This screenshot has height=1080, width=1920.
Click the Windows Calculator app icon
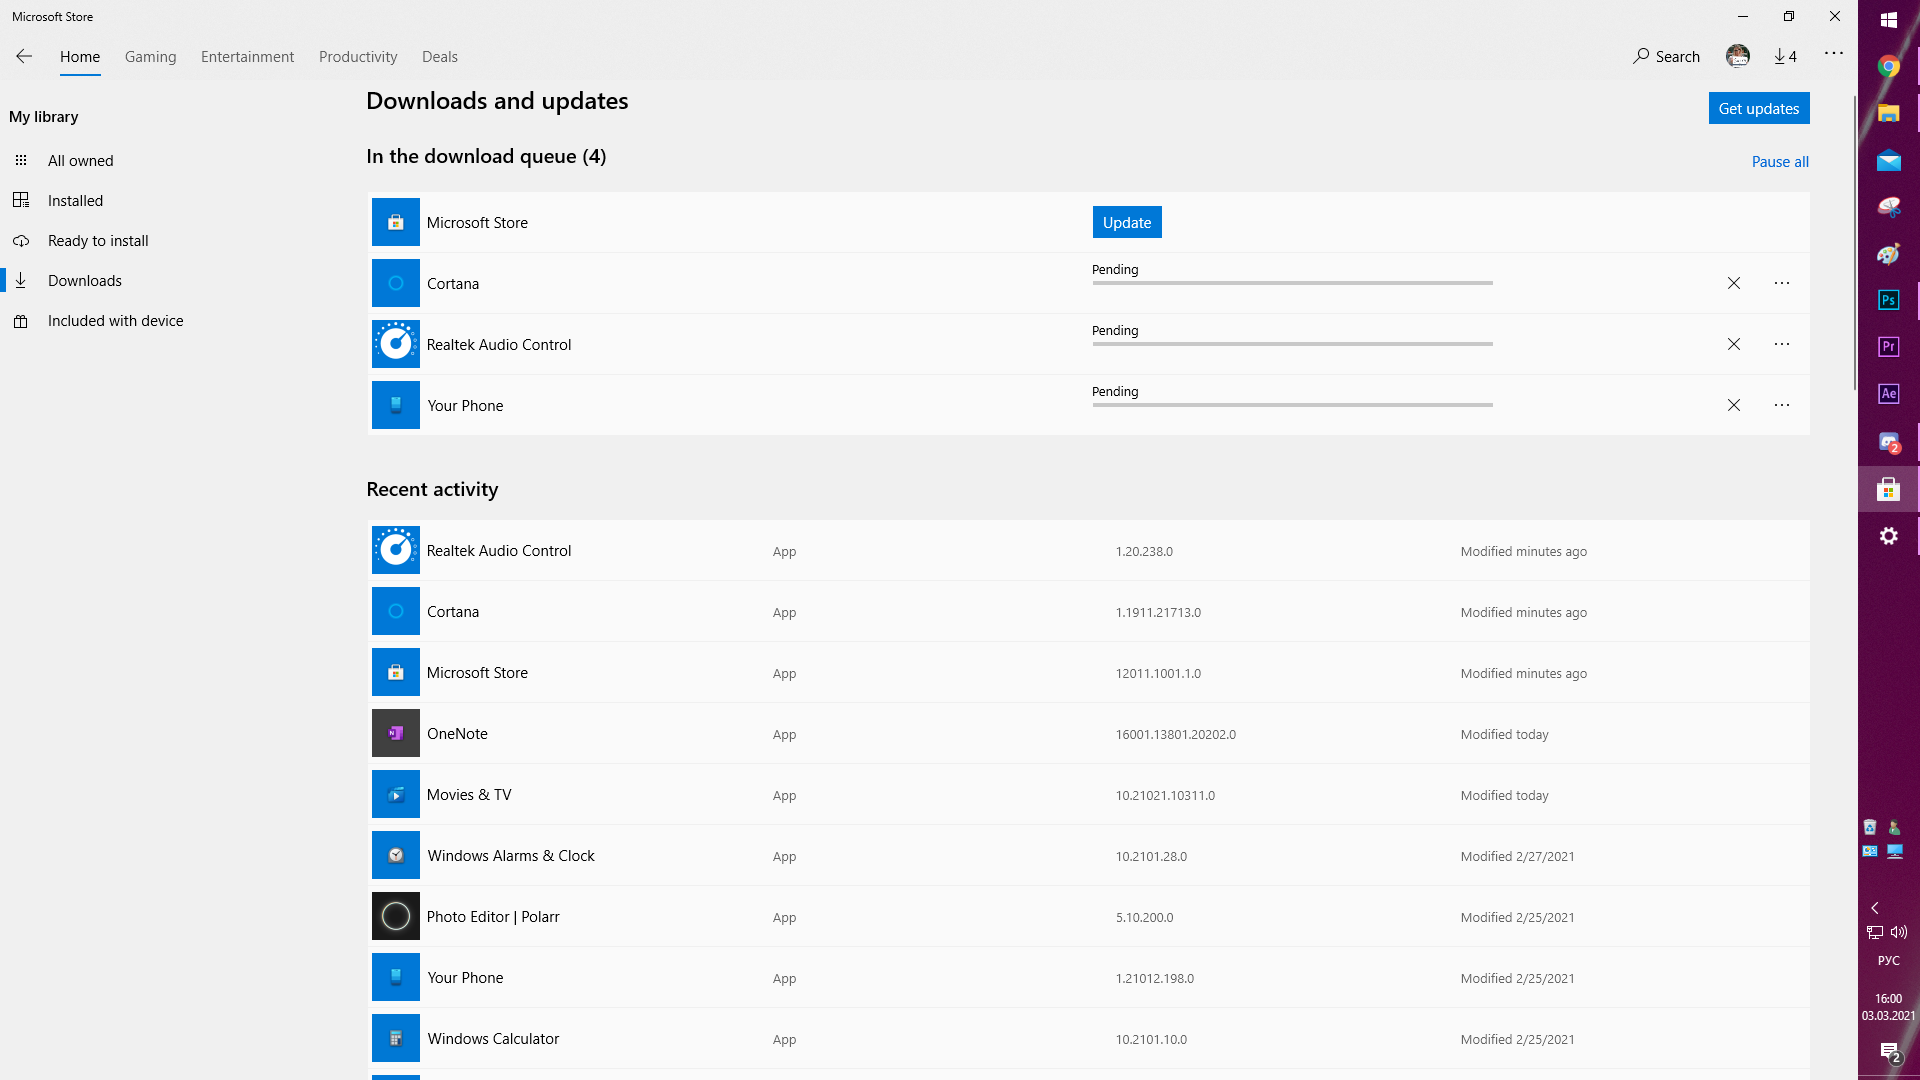click(x=396, y=1038)
